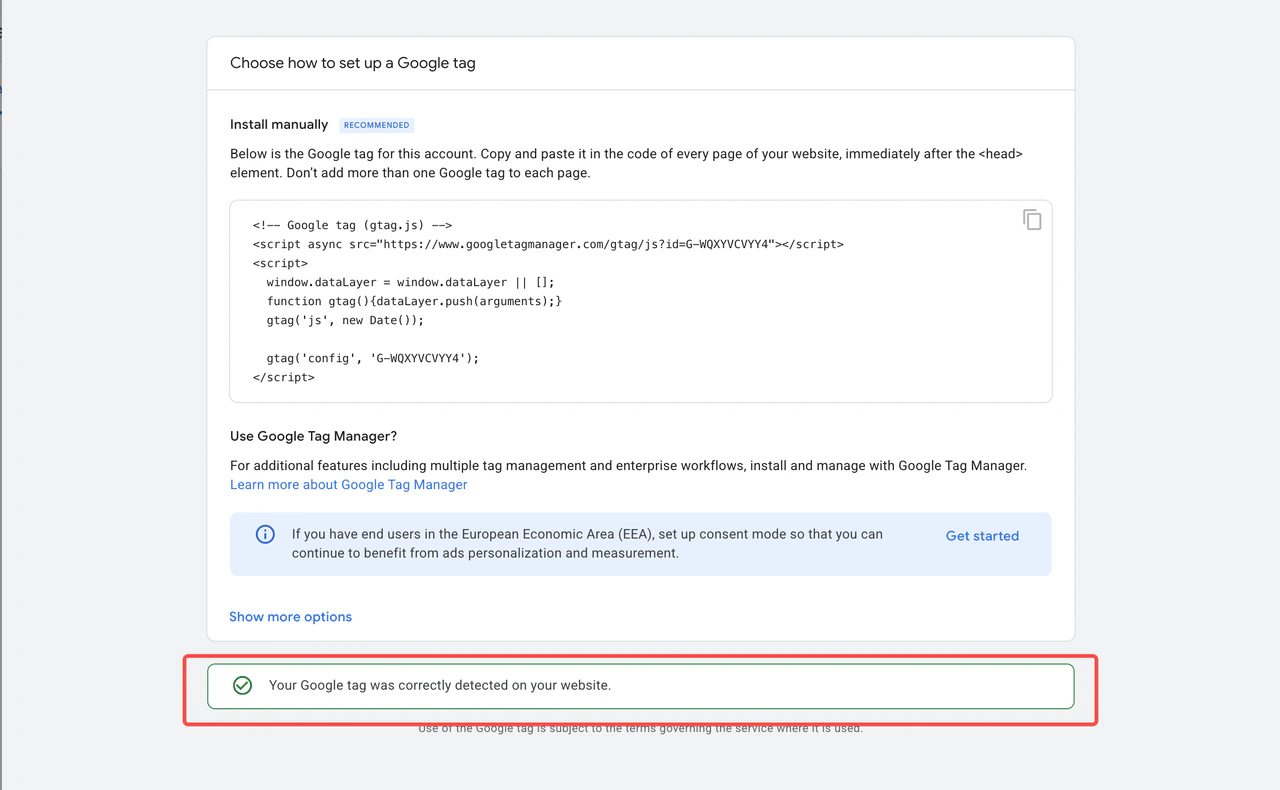Click the window.dataLayer code line
1280x790 pixels.
pos(410,282)
